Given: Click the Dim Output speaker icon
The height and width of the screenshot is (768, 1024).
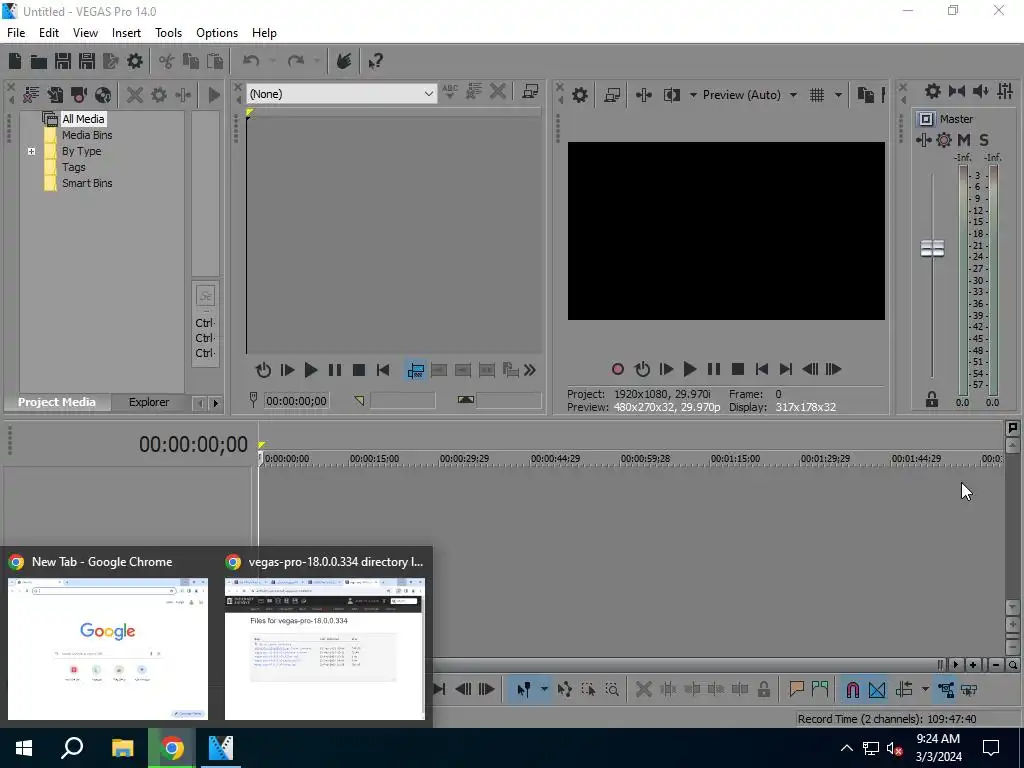Looking at the screenshot, I should click(x=981, y=91).
